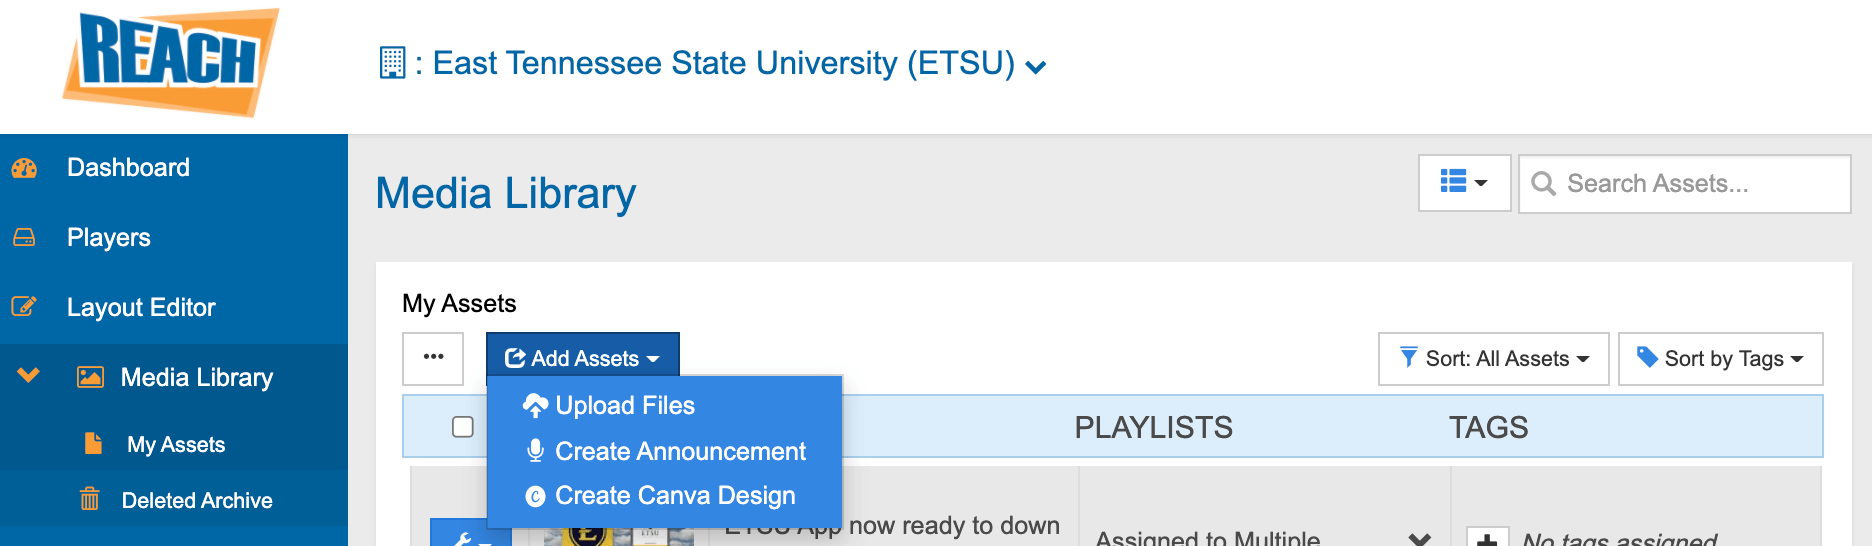This screenshot has height=546, width=1872.
Task: Click the Layout Editor pencil icon
Action: pos(24,307)
